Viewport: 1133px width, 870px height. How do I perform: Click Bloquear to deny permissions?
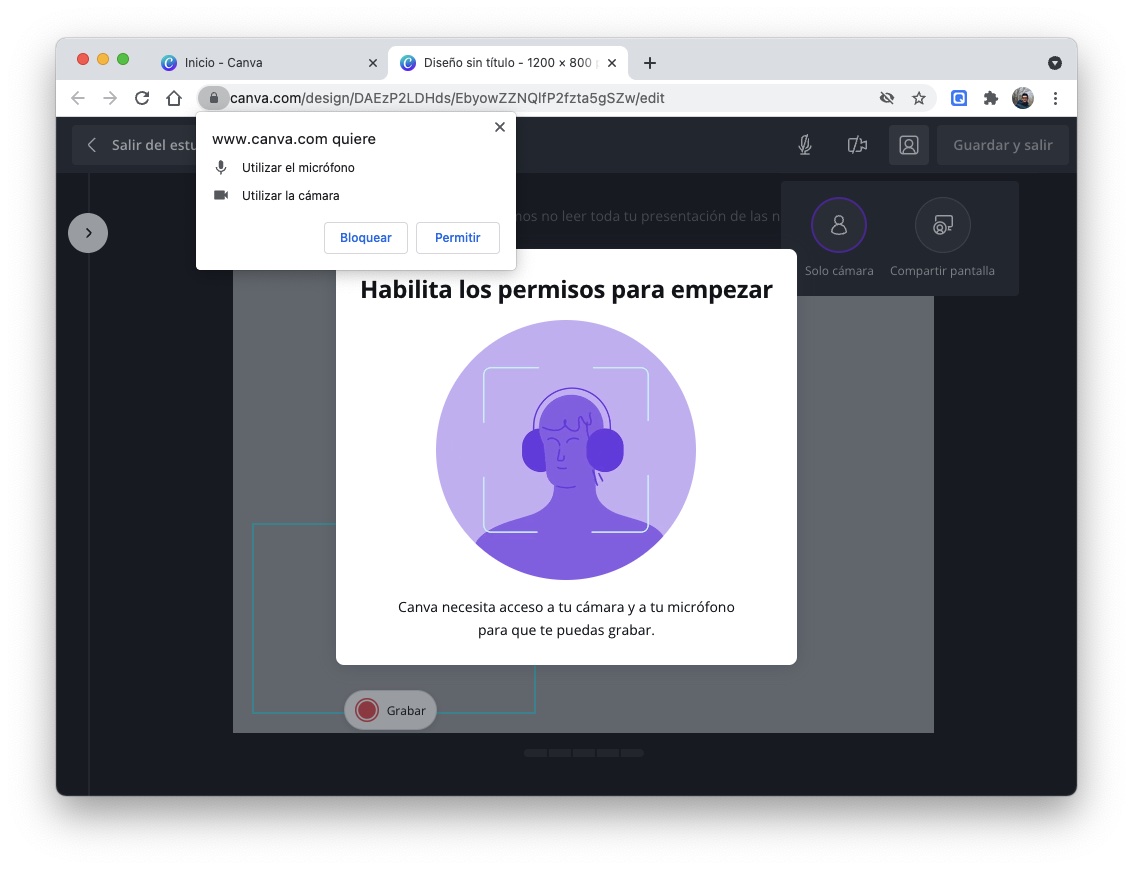pyautogui.click(x=366, y=238)
